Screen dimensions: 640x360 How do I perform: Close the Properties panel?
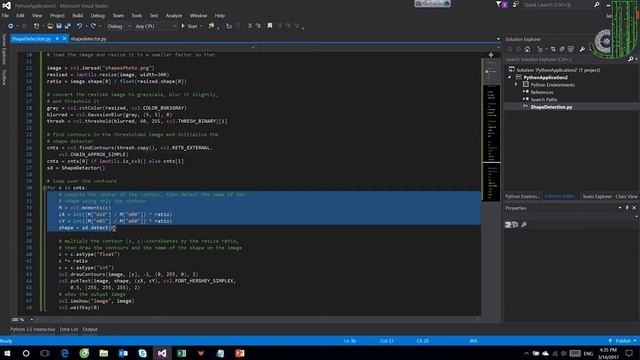coord(634,208)
